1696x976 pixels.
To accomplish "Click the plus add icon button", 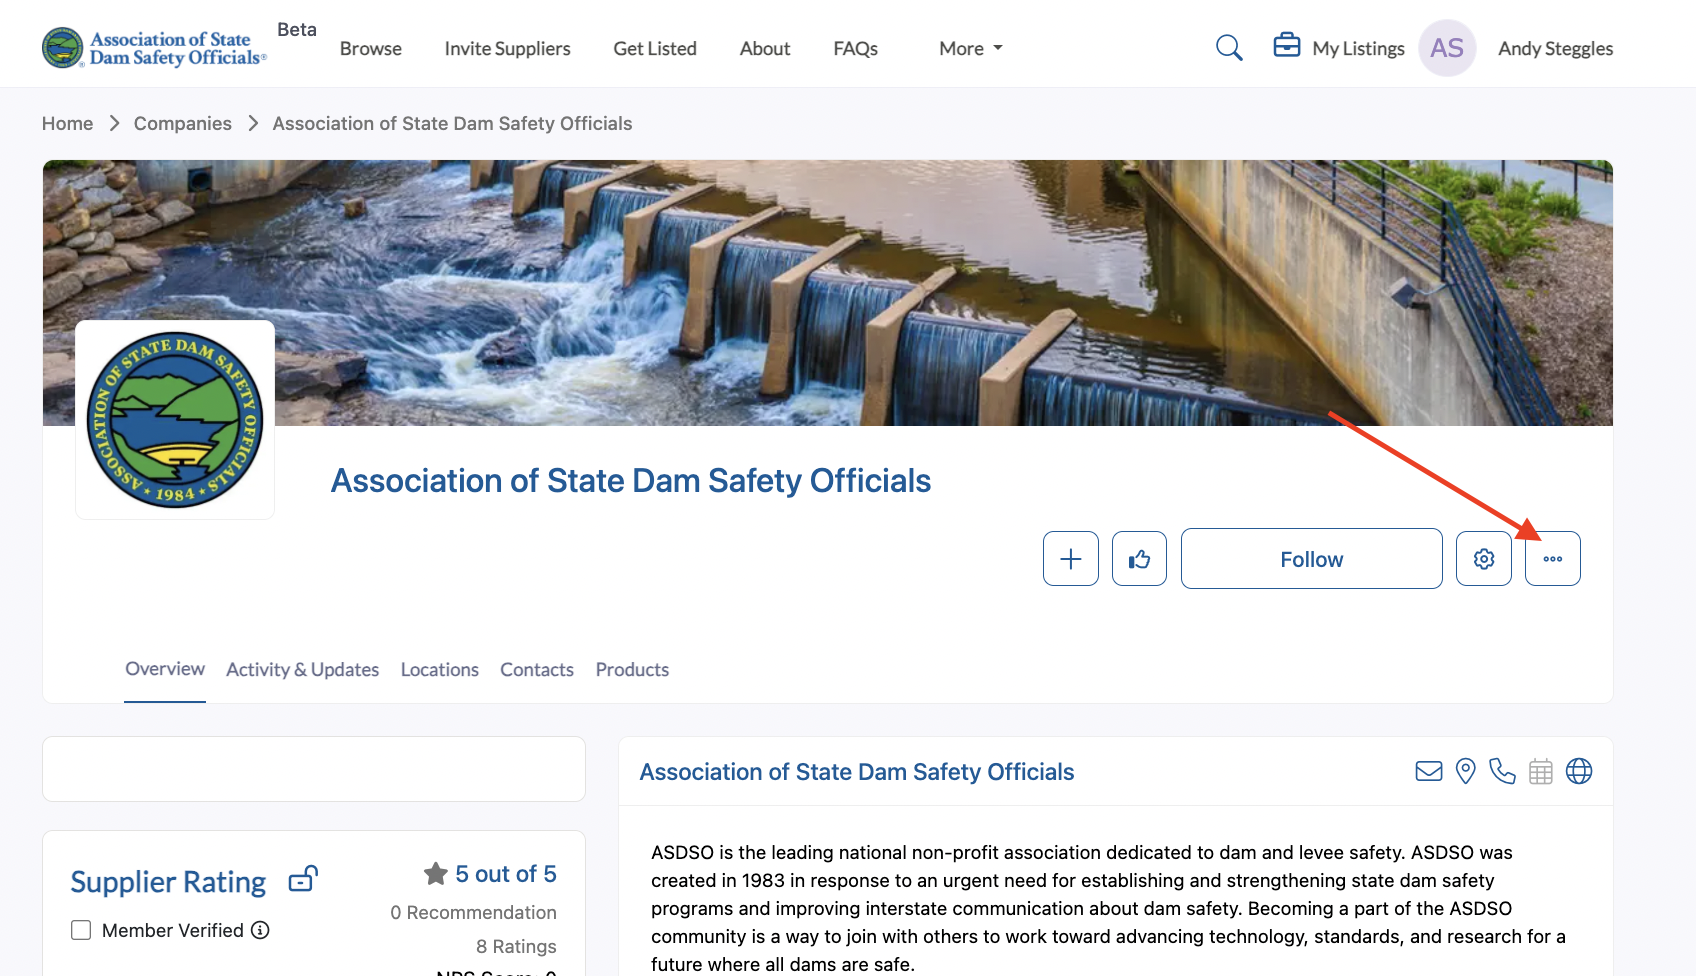I will [1070, 559].
